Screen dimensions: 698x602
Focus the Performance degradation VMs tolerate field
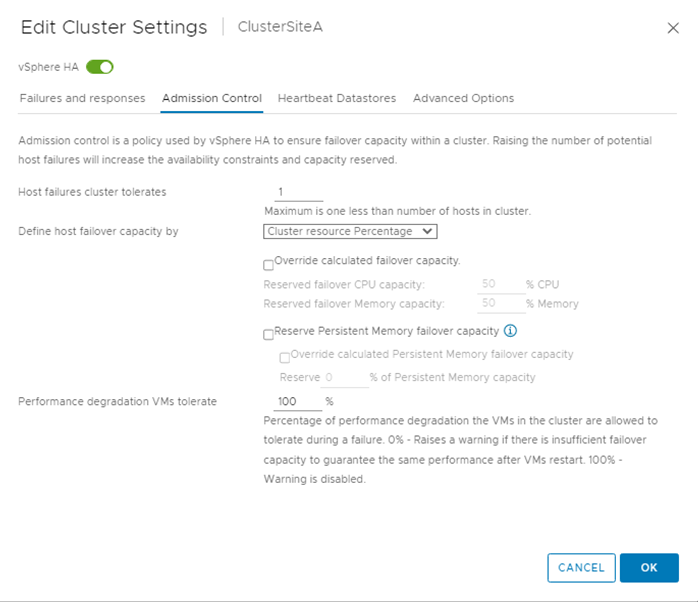point(296,402)
